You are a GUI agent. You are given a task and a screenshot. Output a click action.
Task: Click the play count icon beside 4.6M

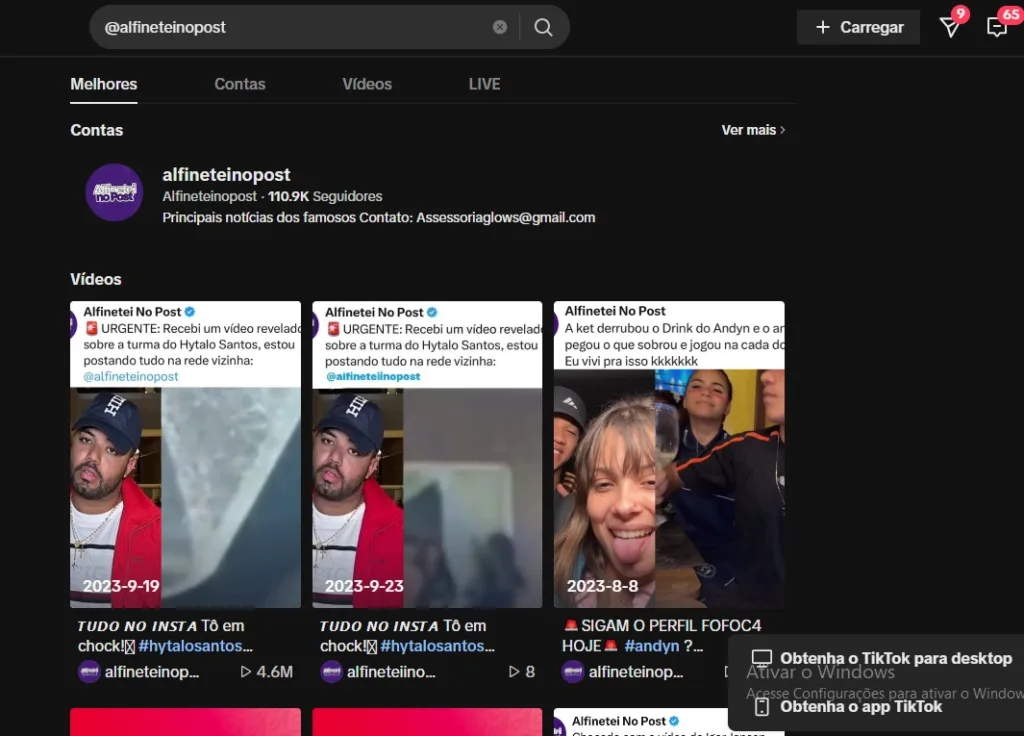[x=246, y=671]
